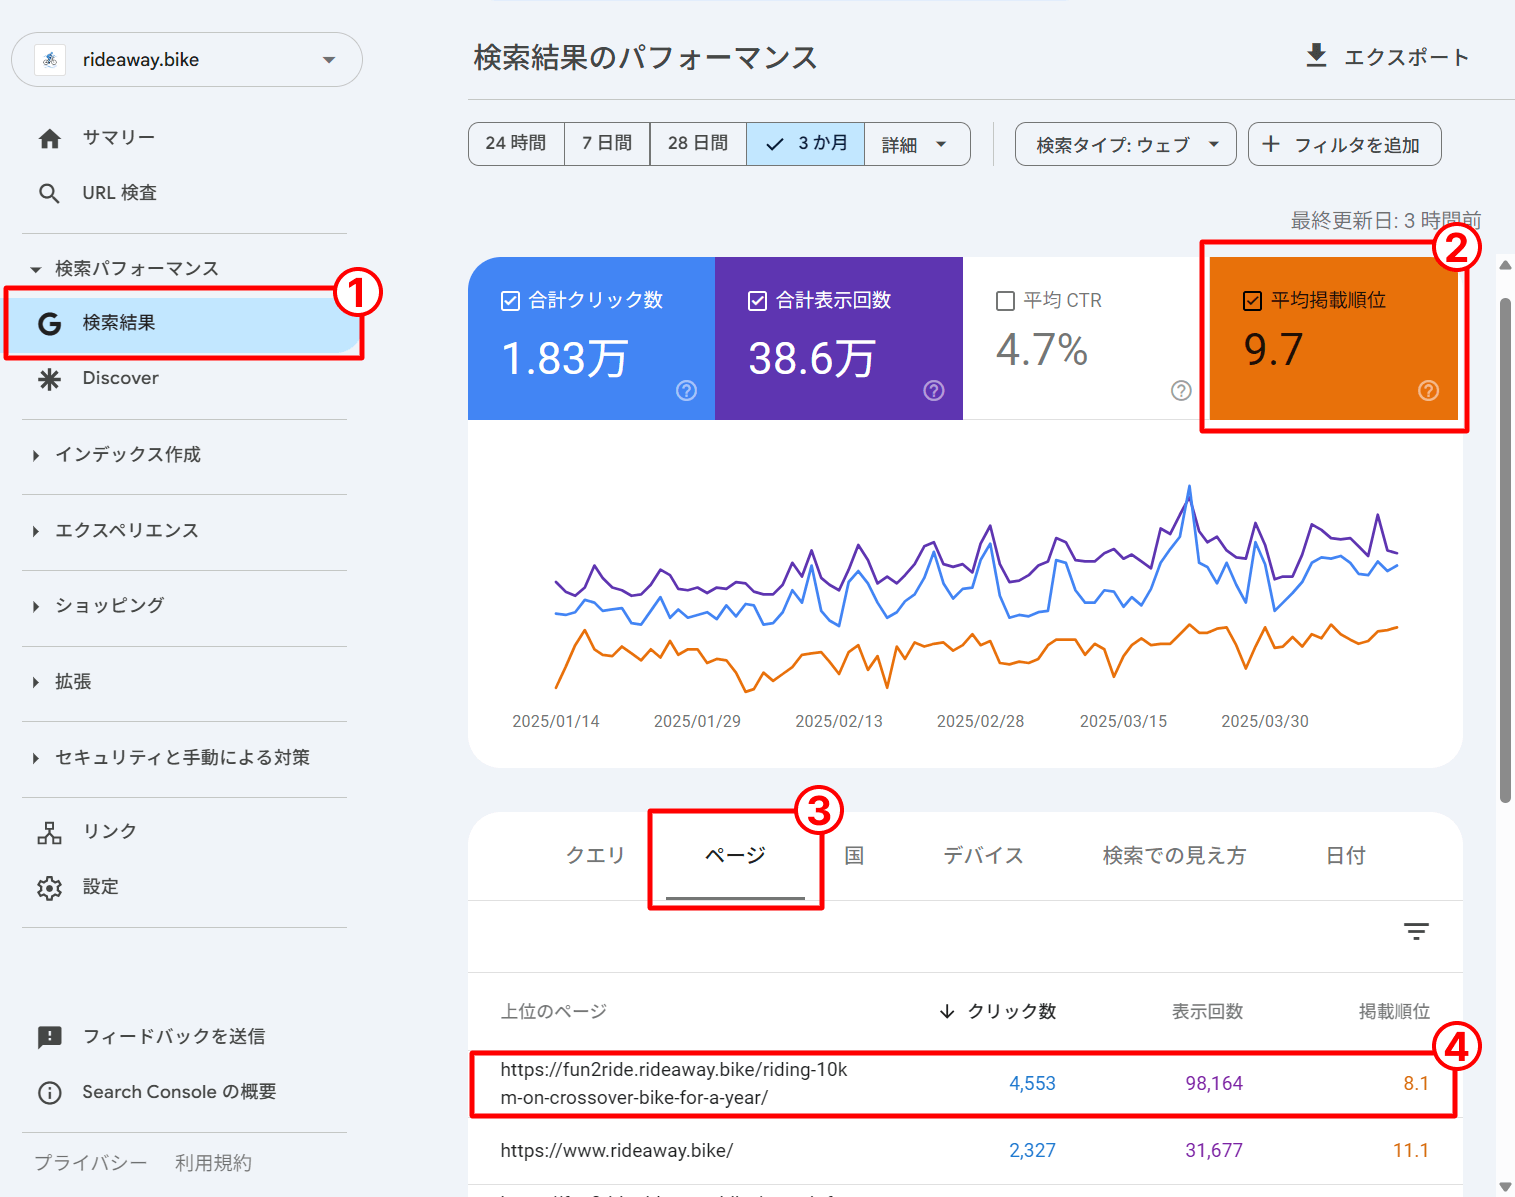Click the 98,164 impressions value

[1214, 1084]
